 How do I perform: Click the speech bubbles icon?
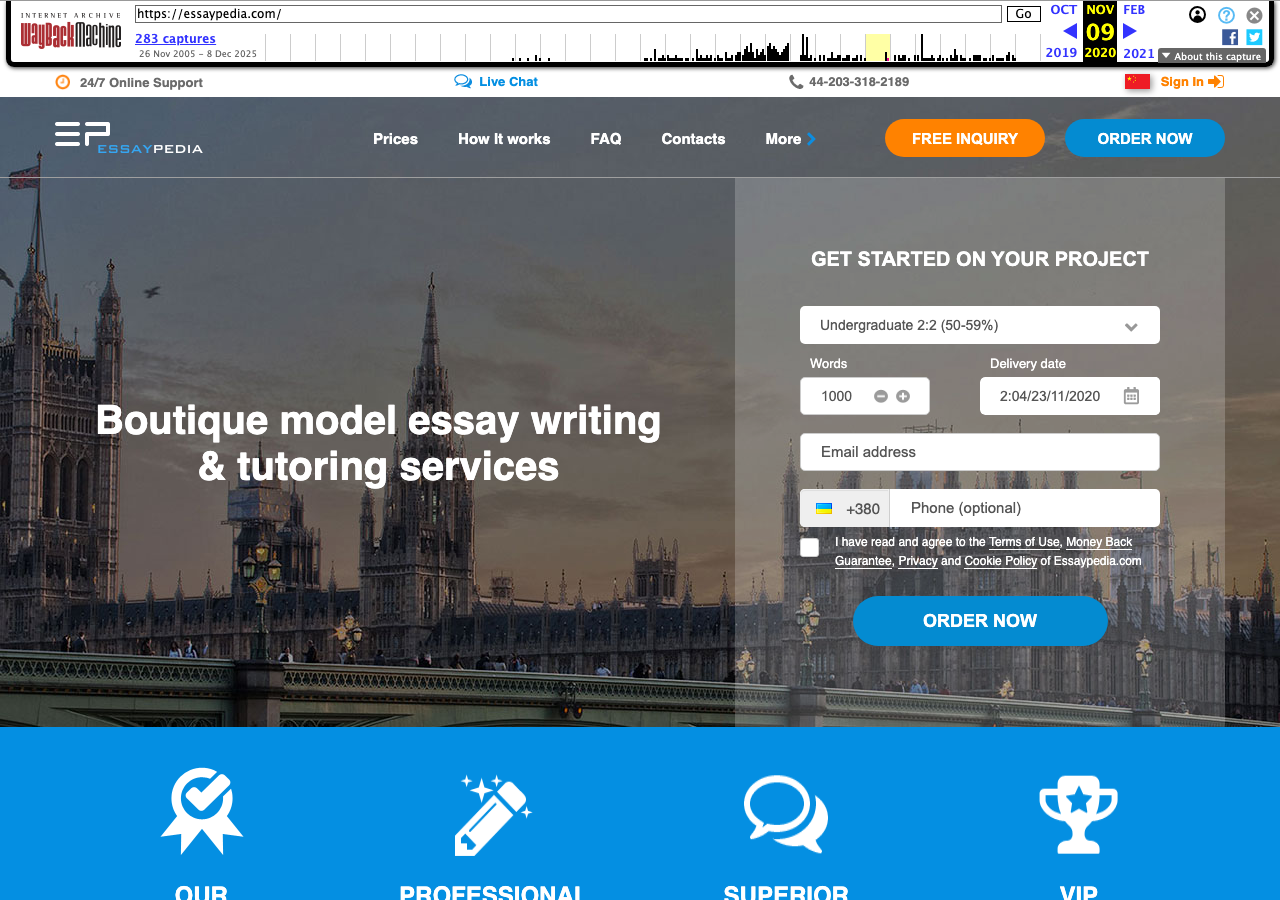786,814
